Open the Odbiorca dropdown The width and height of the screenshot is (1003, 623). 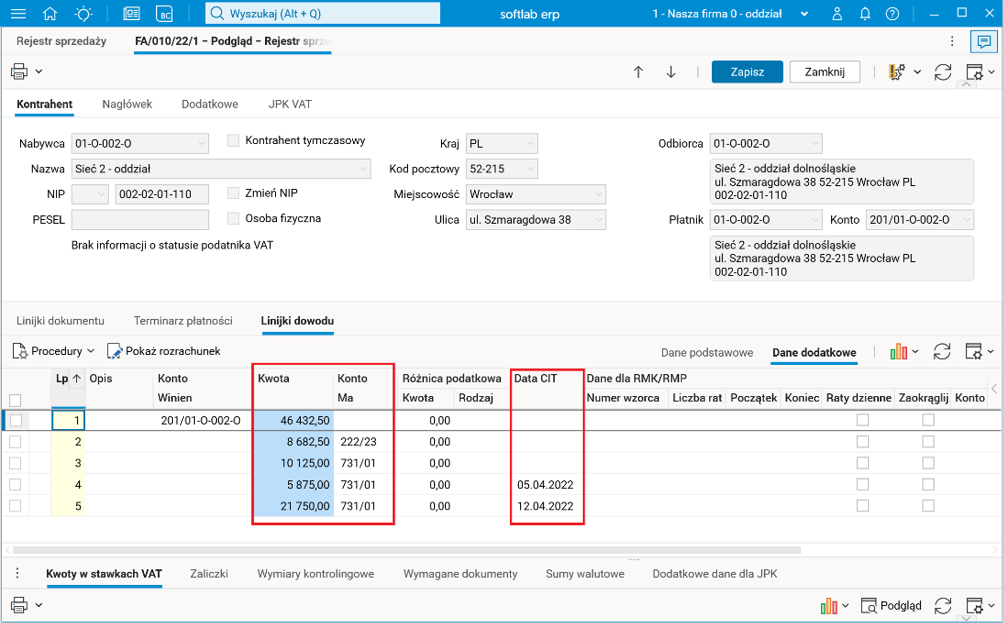coord(814,143)
